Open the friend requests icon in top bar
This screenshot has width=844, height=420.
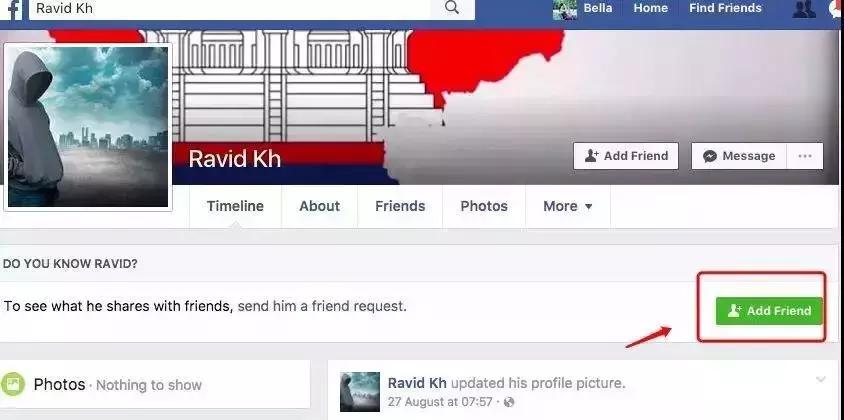[804, 9]
